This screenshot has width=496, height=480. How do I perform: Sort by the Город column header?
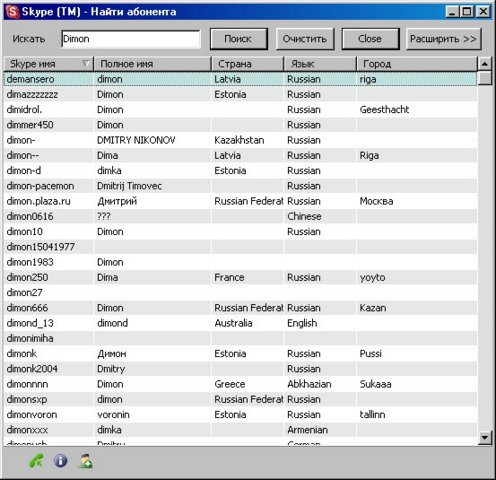pyautogui.click(x=417, y=64)
